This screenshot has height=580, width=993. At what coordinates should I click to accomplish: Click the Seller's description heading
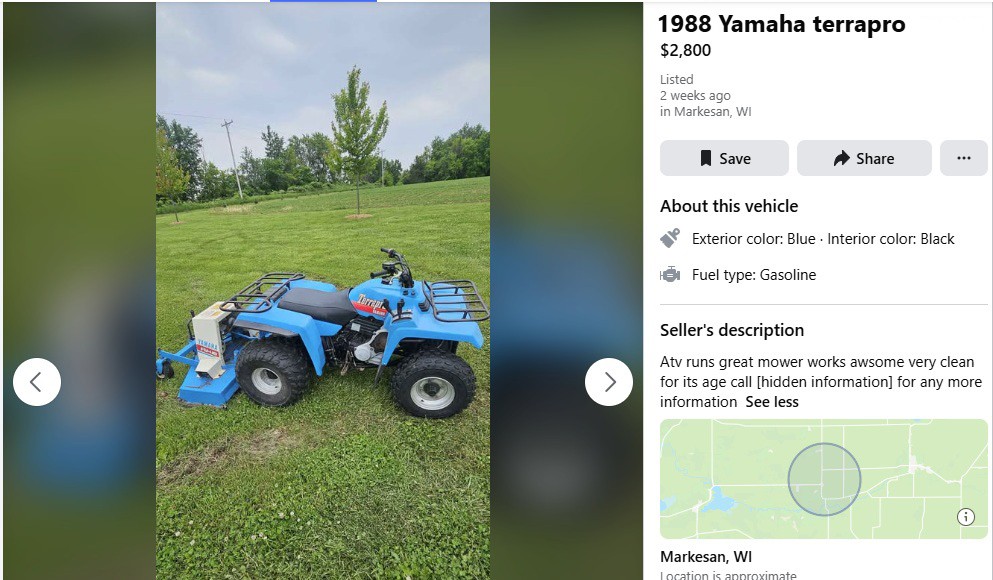click(732, 331)
